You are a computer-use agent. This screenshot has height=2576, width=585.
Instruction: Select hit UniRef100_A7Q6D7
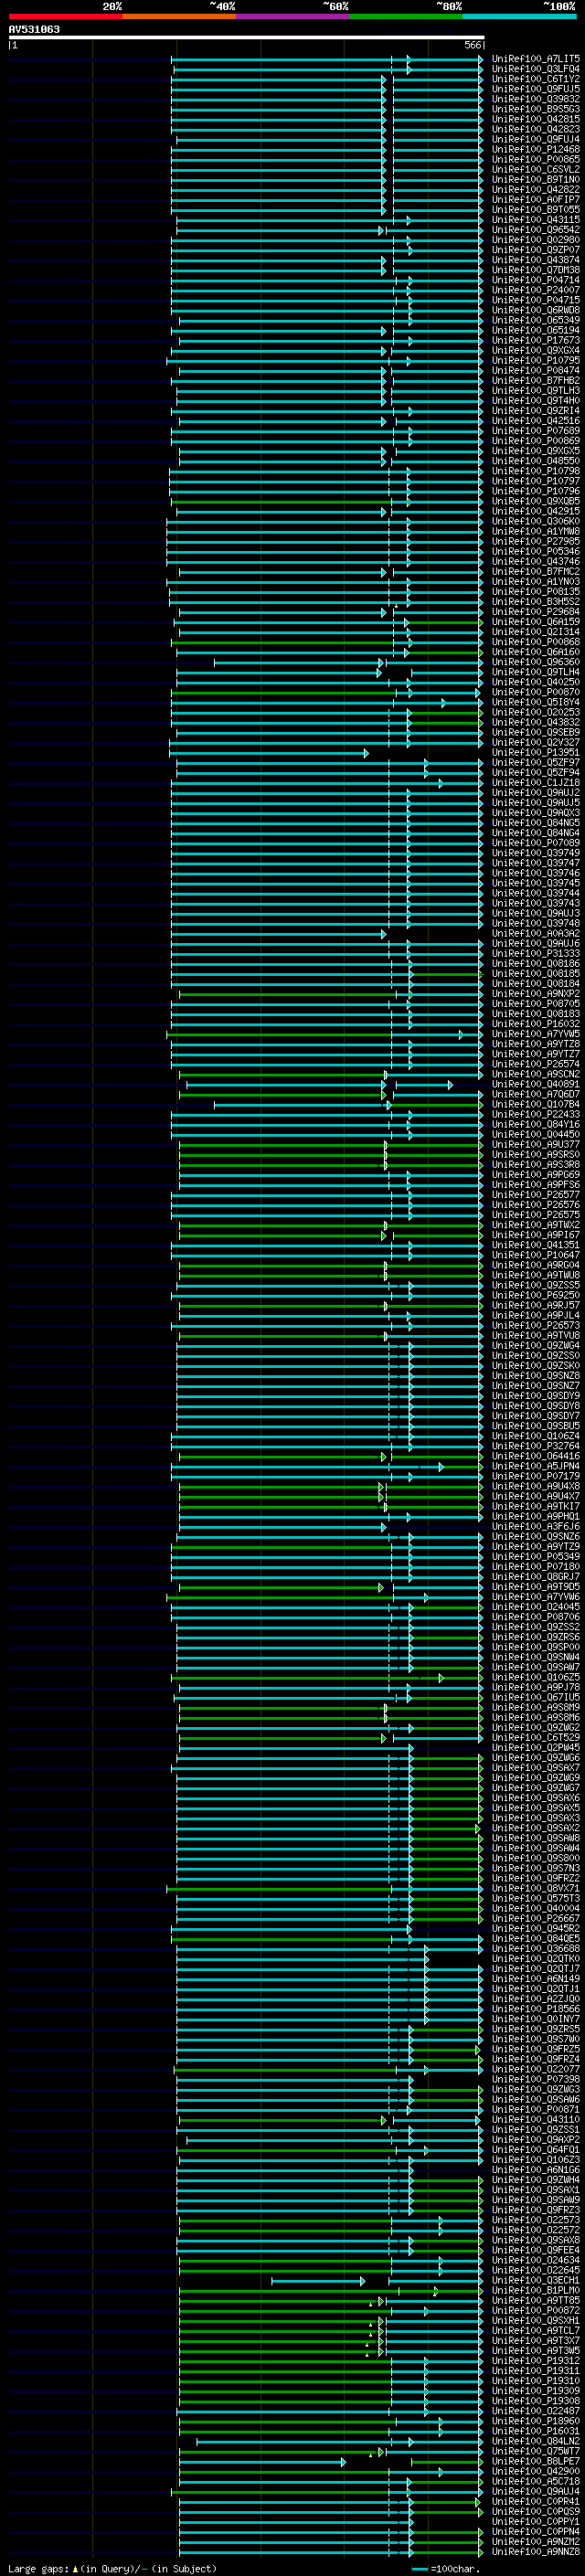pos(536,1094)
